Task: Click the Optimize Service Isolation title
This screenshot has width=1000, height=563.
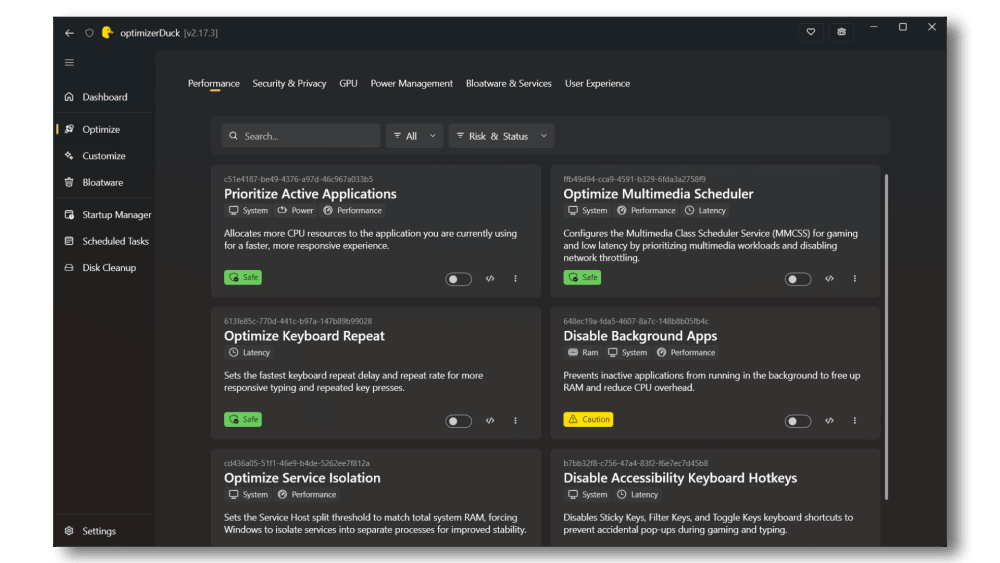Action: [302, 478]
